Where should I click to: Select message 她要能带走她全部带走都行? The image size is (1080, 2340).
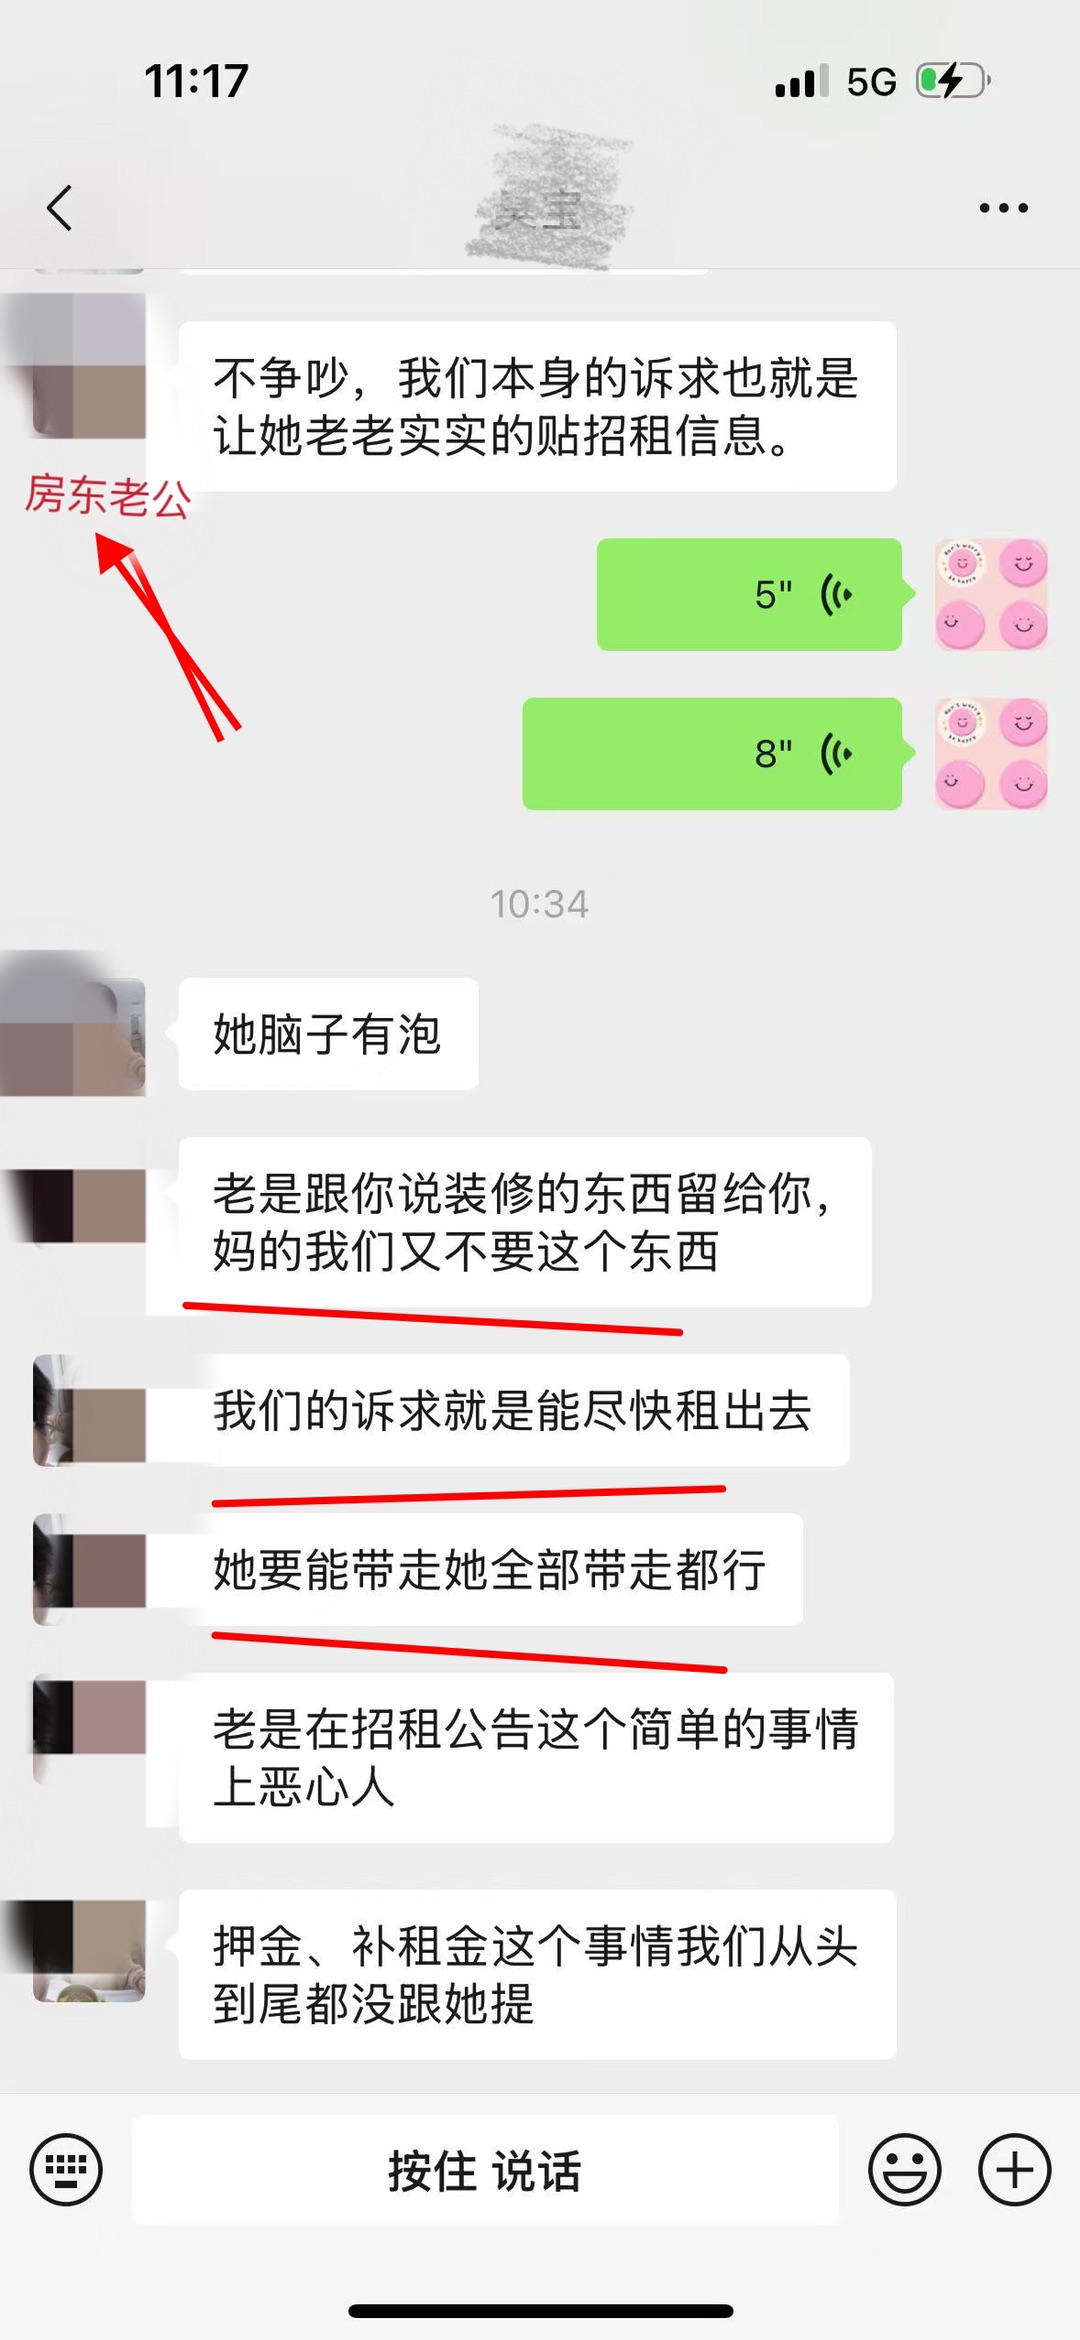pyautogui.click(x=491, y=1569)
